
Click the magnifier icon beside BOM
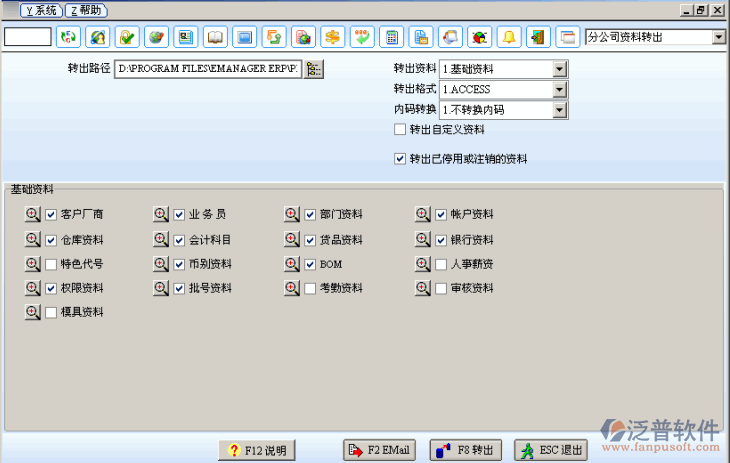point(292,264)
